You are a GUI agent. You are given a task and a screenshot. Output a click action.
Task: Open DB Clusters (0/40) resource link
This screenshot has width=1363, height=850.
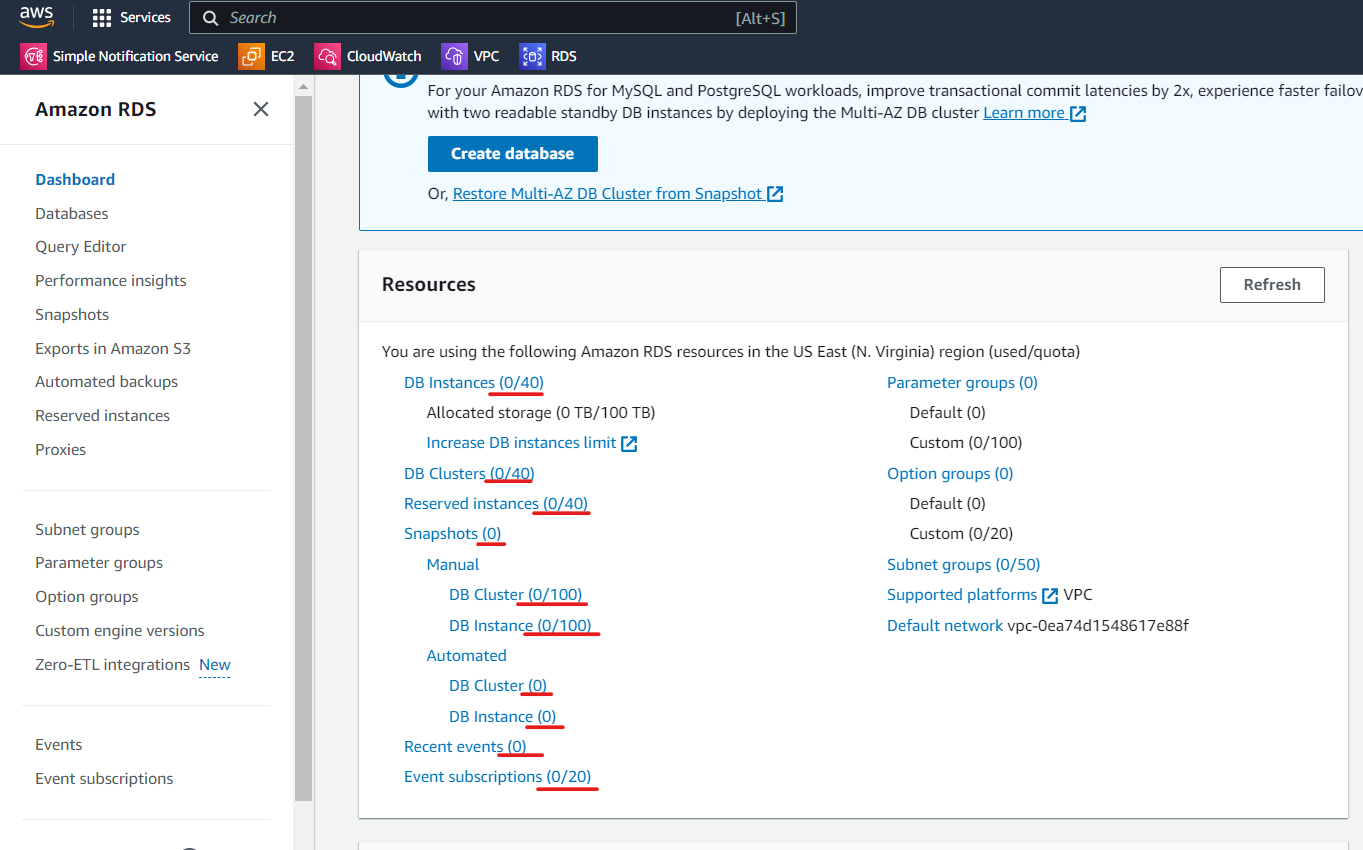(x=469, y=474)
